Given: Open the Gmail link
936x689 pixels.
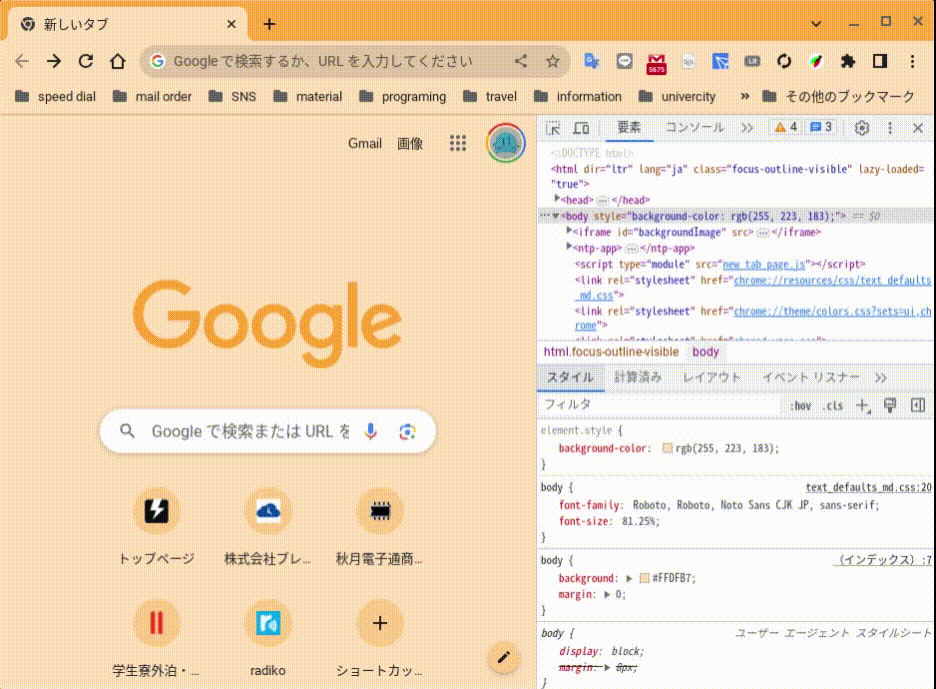Looking at the screenshot, I should [x=365, y=143].
